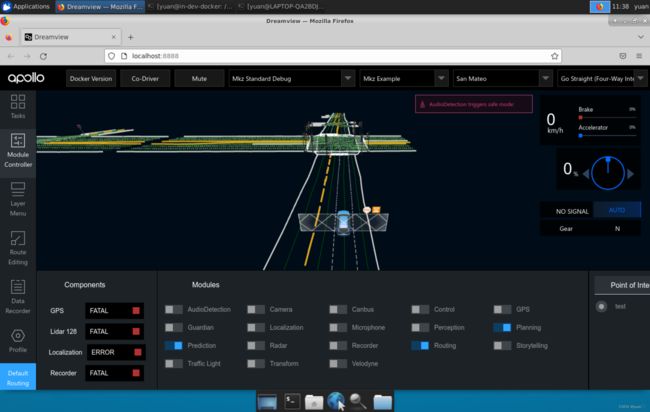The image size is (650, 412).
Task: Enable the Perception module switch
Action: tap(420, 327)
